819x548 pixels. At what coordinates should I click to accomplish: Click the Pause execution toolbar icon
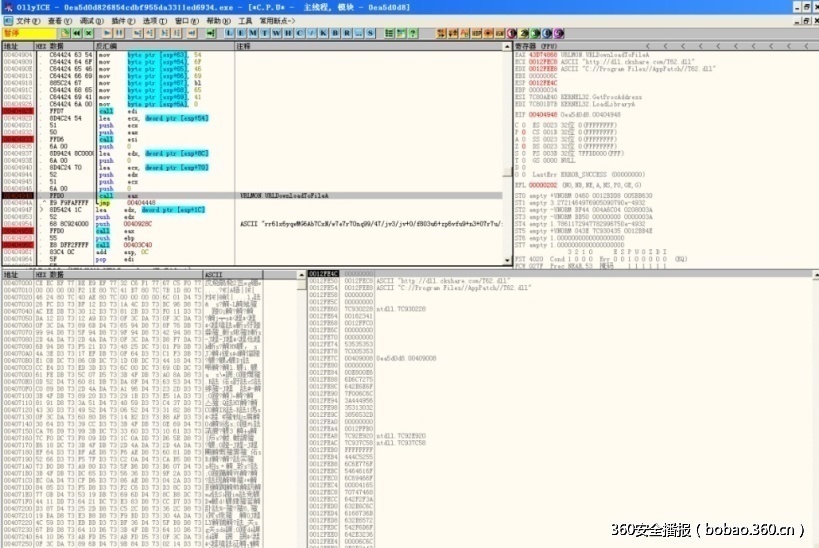tap(119, 33)
